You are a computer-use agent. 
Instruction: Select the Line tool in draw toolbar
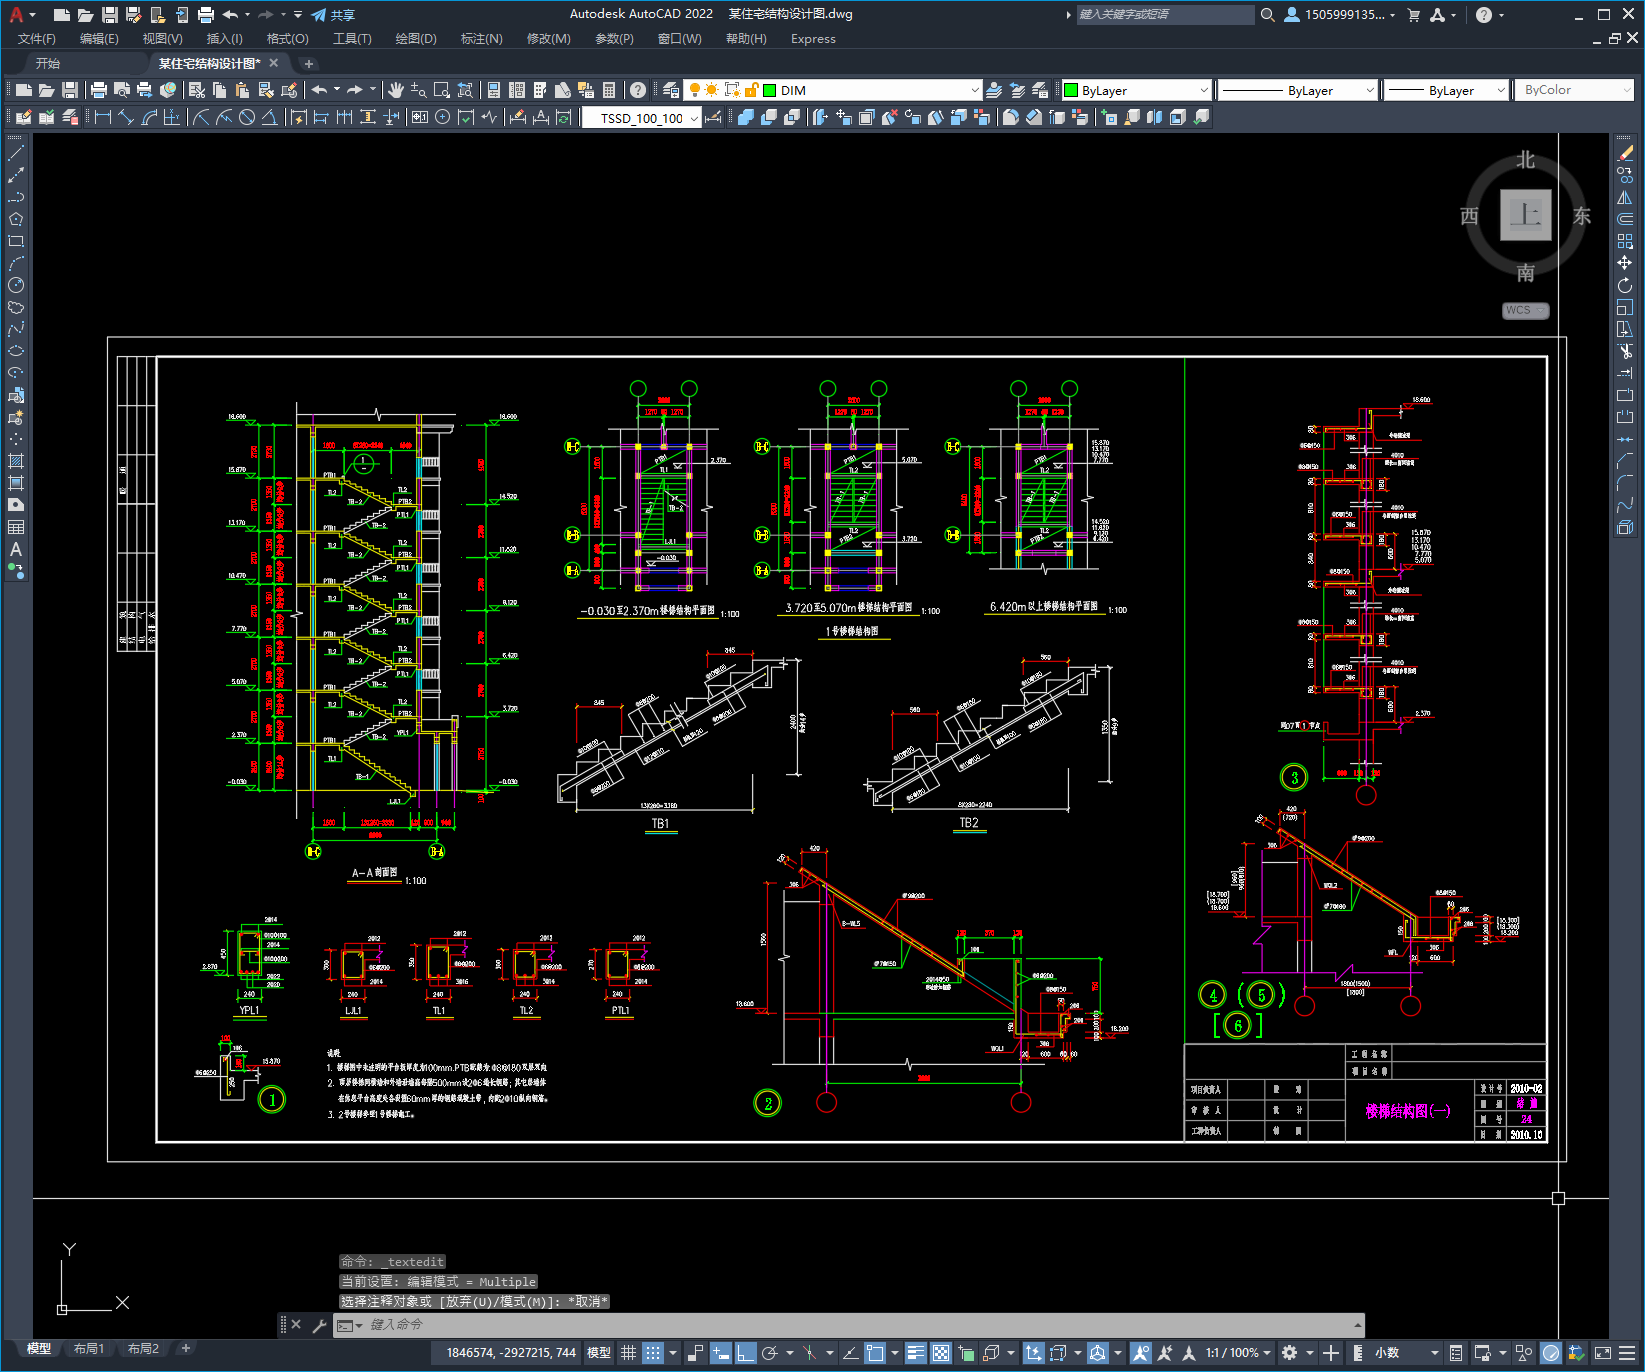pyautogui.click(x=16, y=153)
